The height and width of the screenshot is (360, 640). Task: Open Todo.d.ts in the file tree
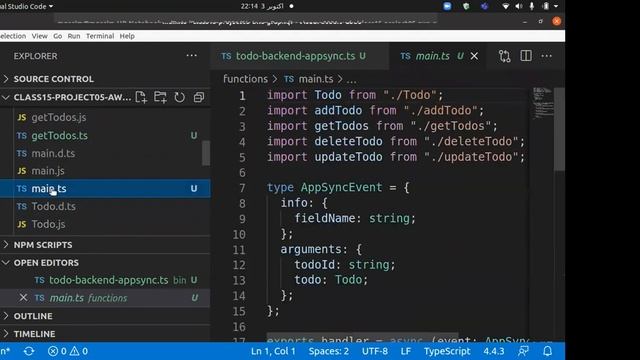tap(105, 207)
